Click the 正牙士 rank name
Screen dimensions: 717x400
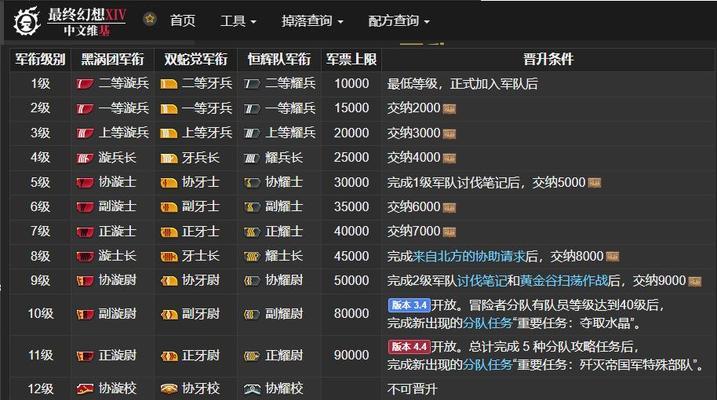coord(200,232)
